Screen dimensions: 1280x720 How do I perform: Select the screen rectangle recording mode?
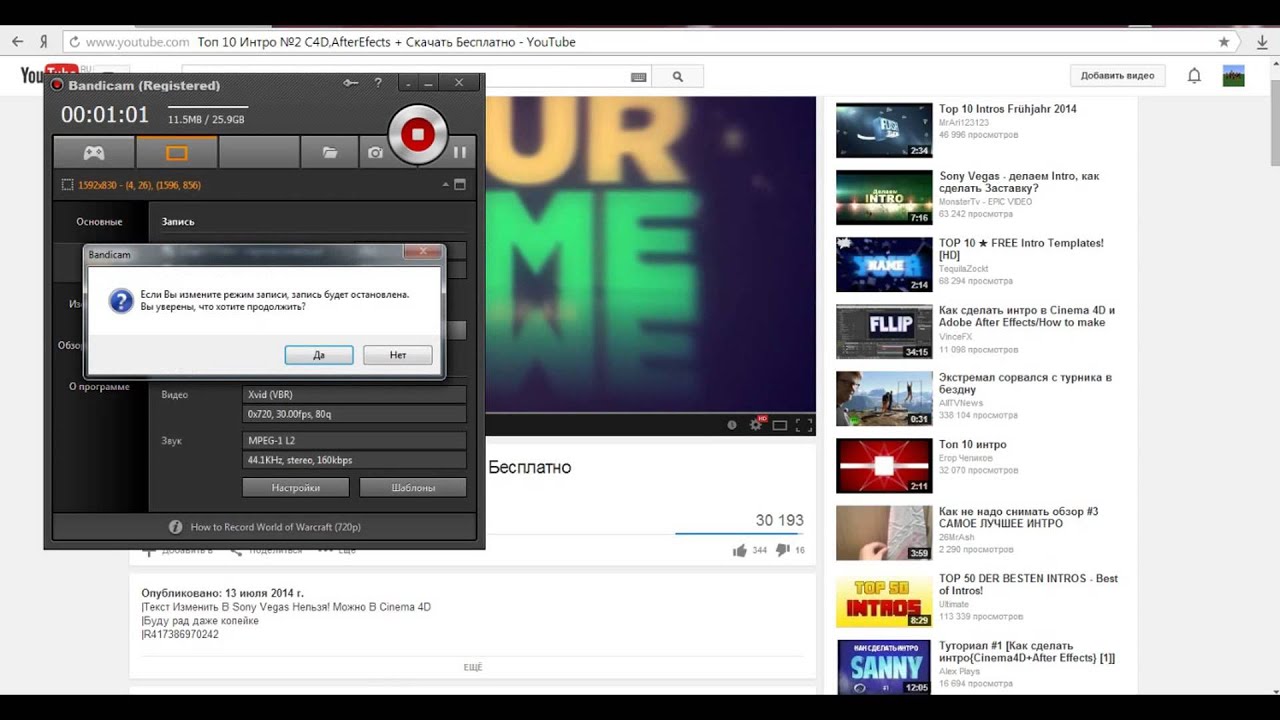click(x=177, y=153)
